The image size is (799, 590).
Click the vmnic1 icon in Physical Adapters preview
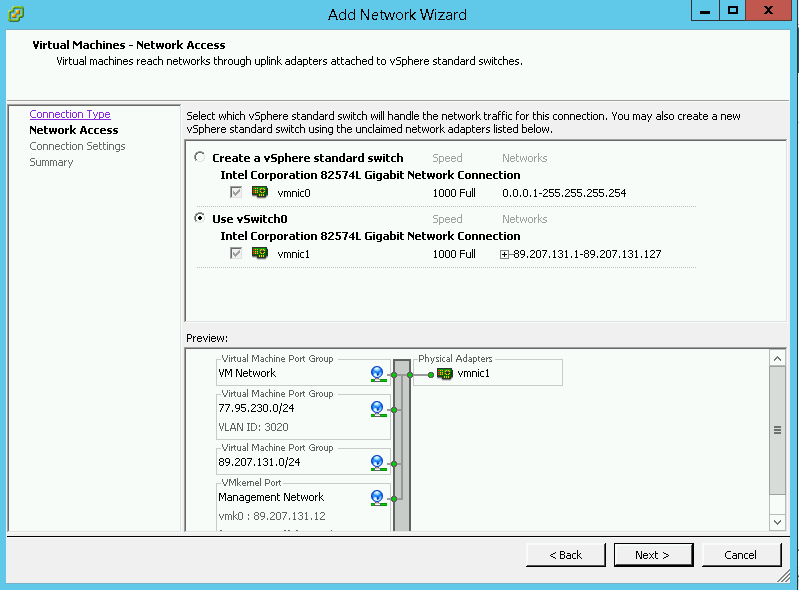tap(445, 373)
